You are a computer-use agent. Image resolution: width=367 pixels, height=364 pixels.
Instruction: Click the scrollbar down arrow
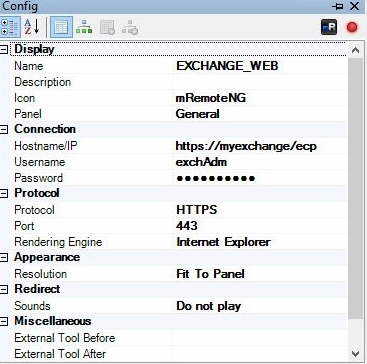pyautogui.click(x=355, y=354)
